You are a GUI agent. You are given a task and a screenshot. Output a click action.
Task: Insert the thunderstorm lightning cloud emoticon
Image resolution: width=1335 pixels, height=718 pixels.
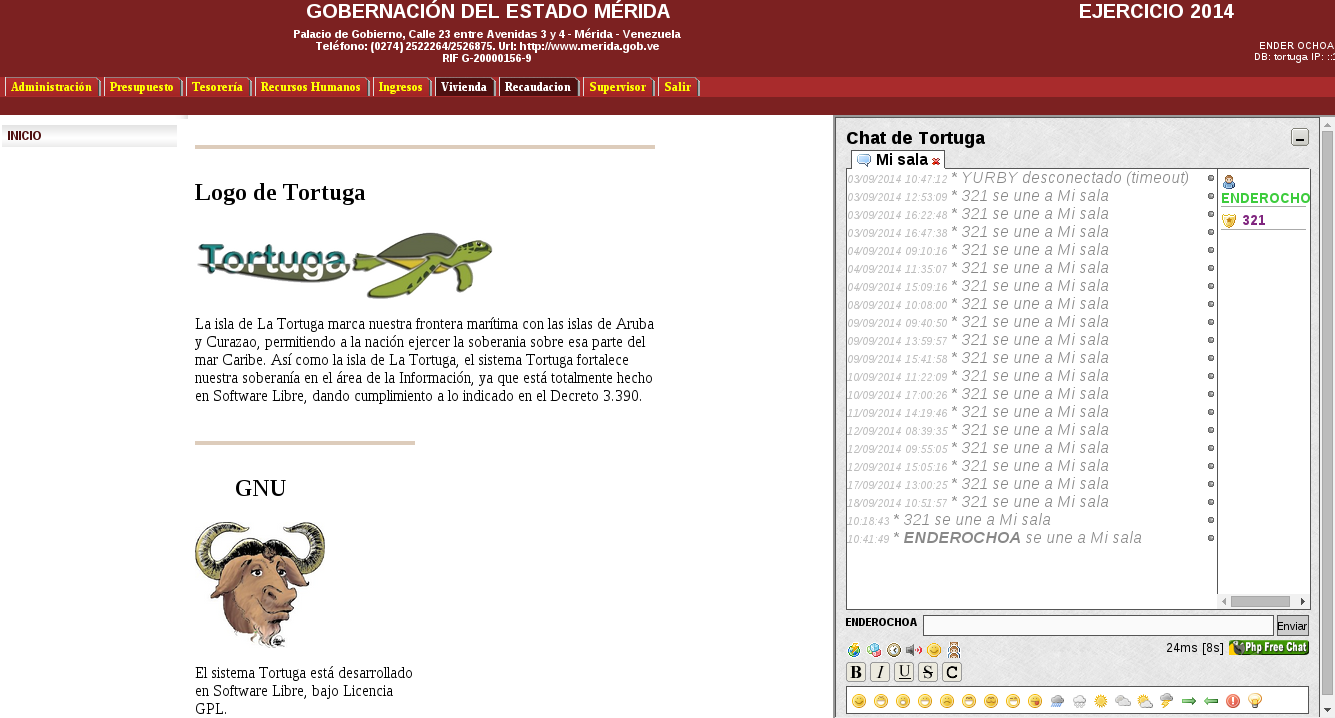coord(1166,700)
